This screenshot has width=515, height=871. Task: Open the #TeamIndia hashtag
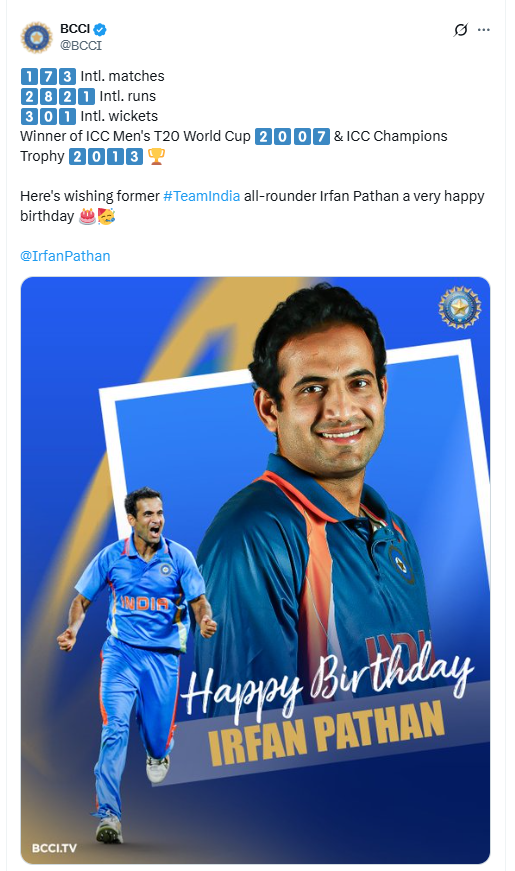click(202, 196)
